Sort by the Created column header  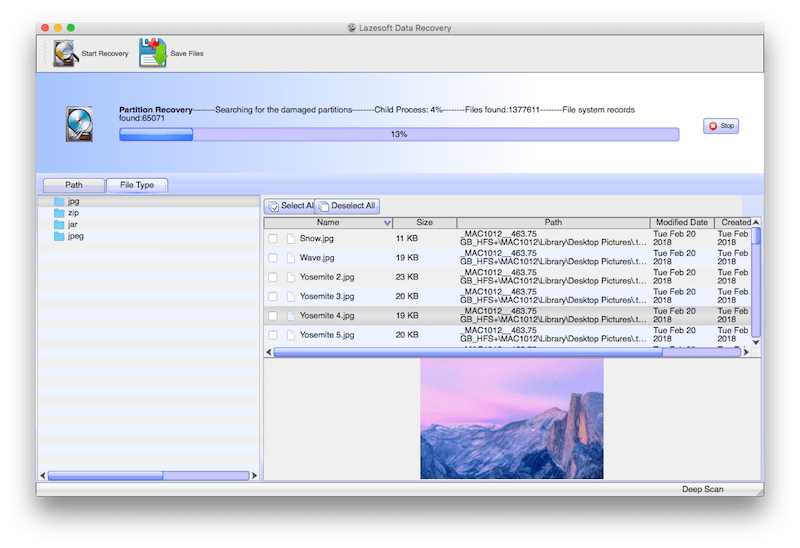[733, 222]
